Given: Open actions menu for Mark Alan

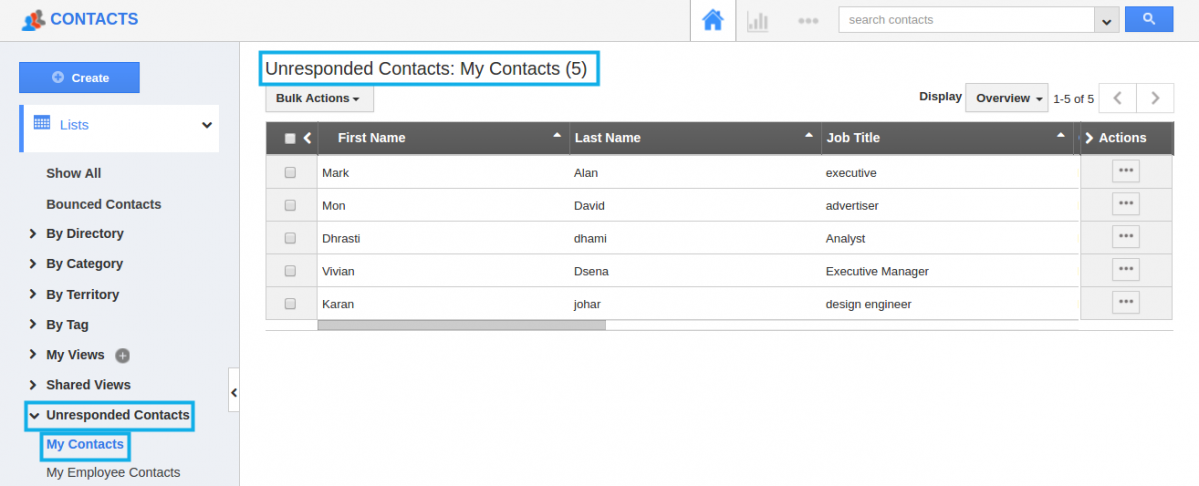Looking at the screenshot, I should click(x=1126, y=171).
